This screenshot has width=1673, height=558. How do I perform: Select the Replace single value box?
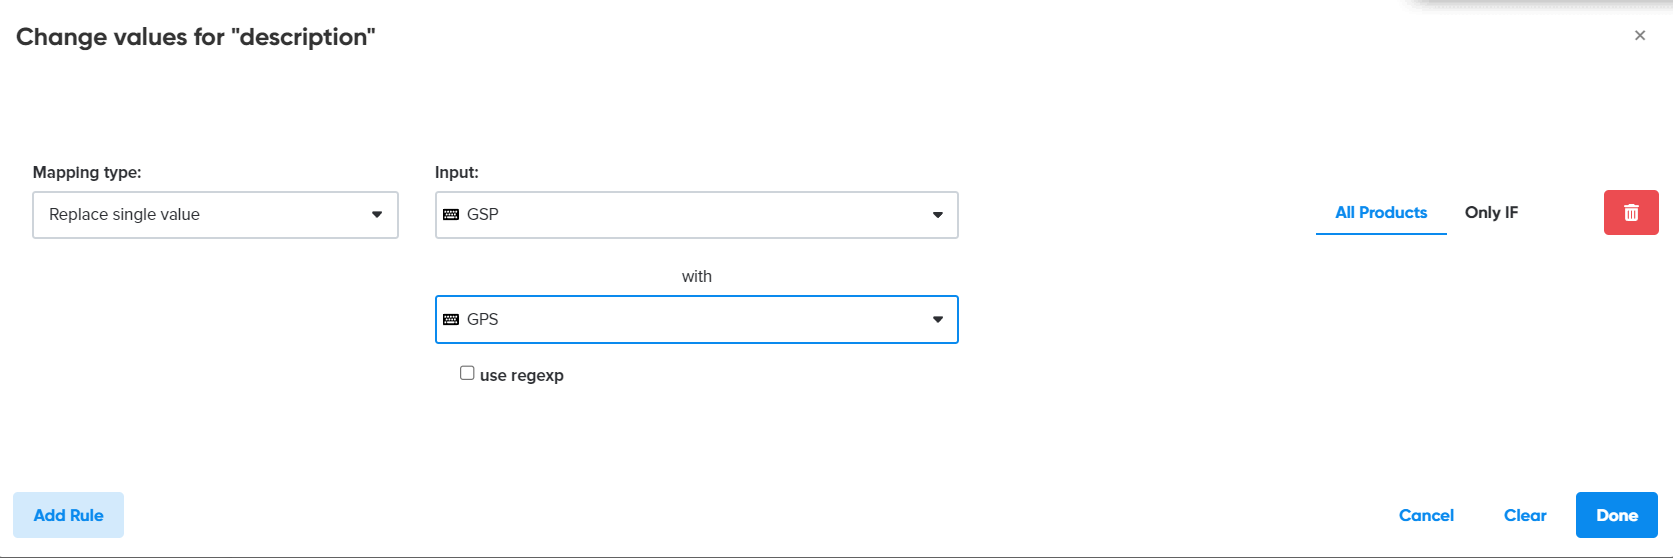coord(200,215)
